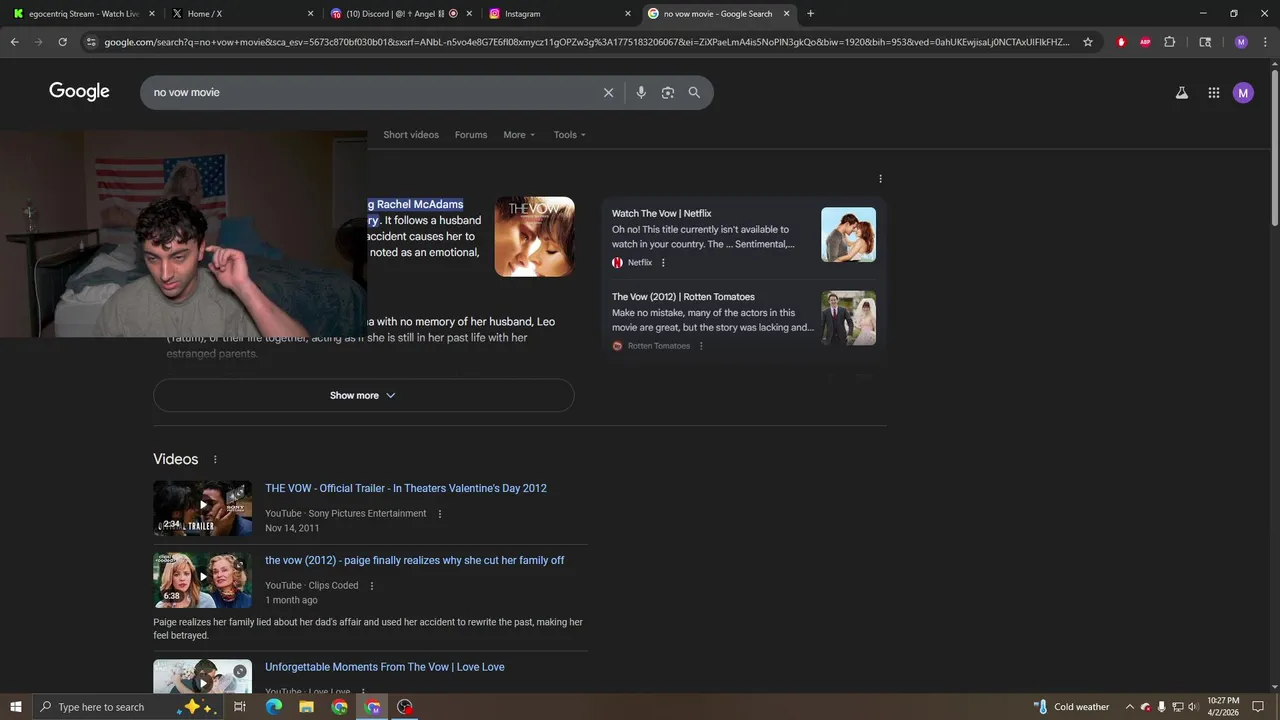Open The Vow movie poster image
Image resolution: width=1280 pixels, height=720 pixels.
pyautogui.click(x=534, y=236)
